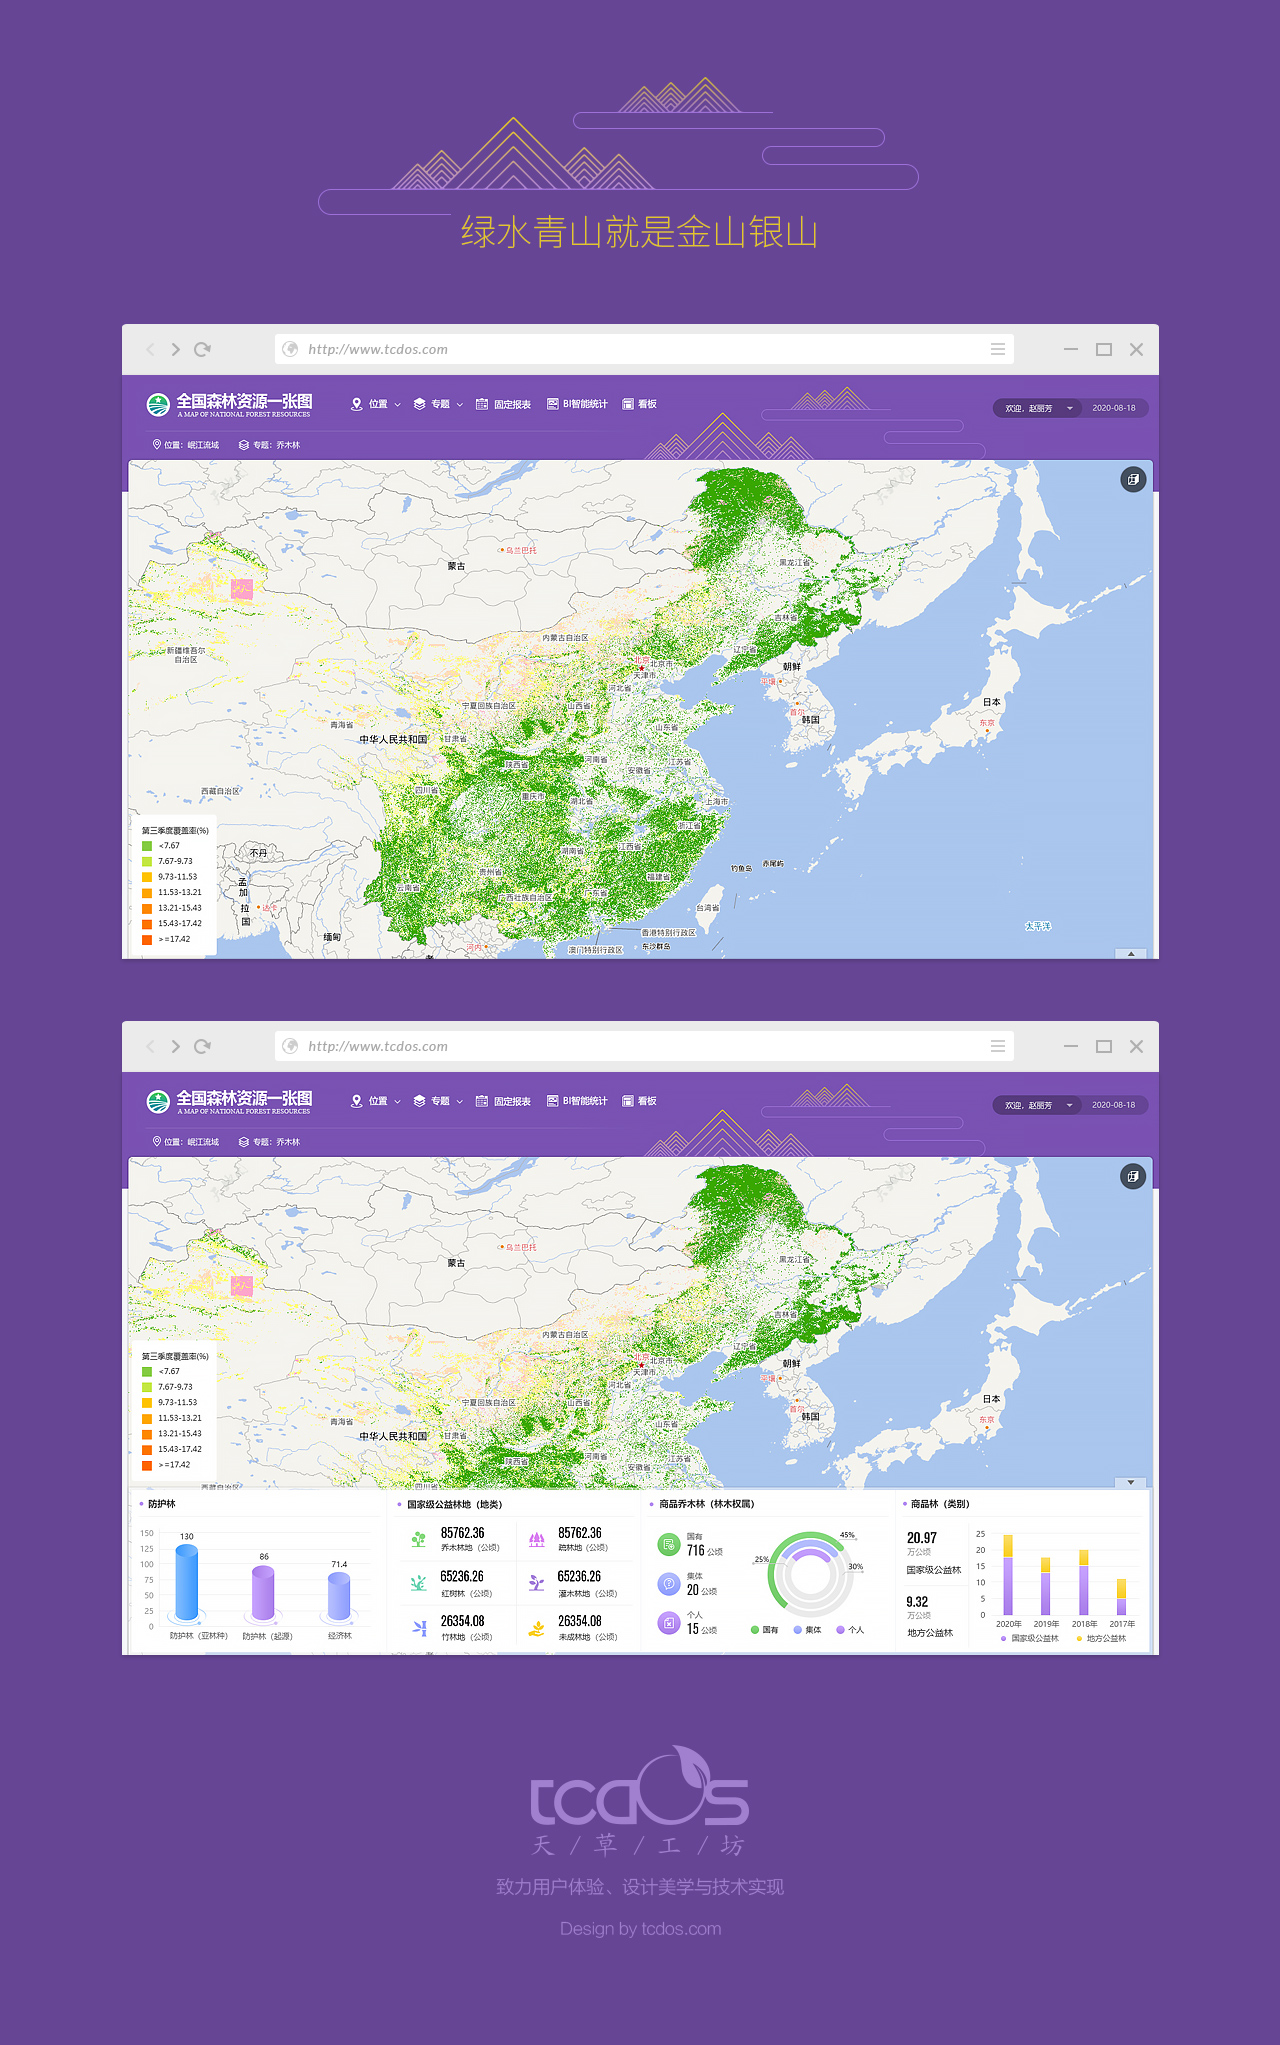Click the 灌木林地 shrub icon

537,1583
